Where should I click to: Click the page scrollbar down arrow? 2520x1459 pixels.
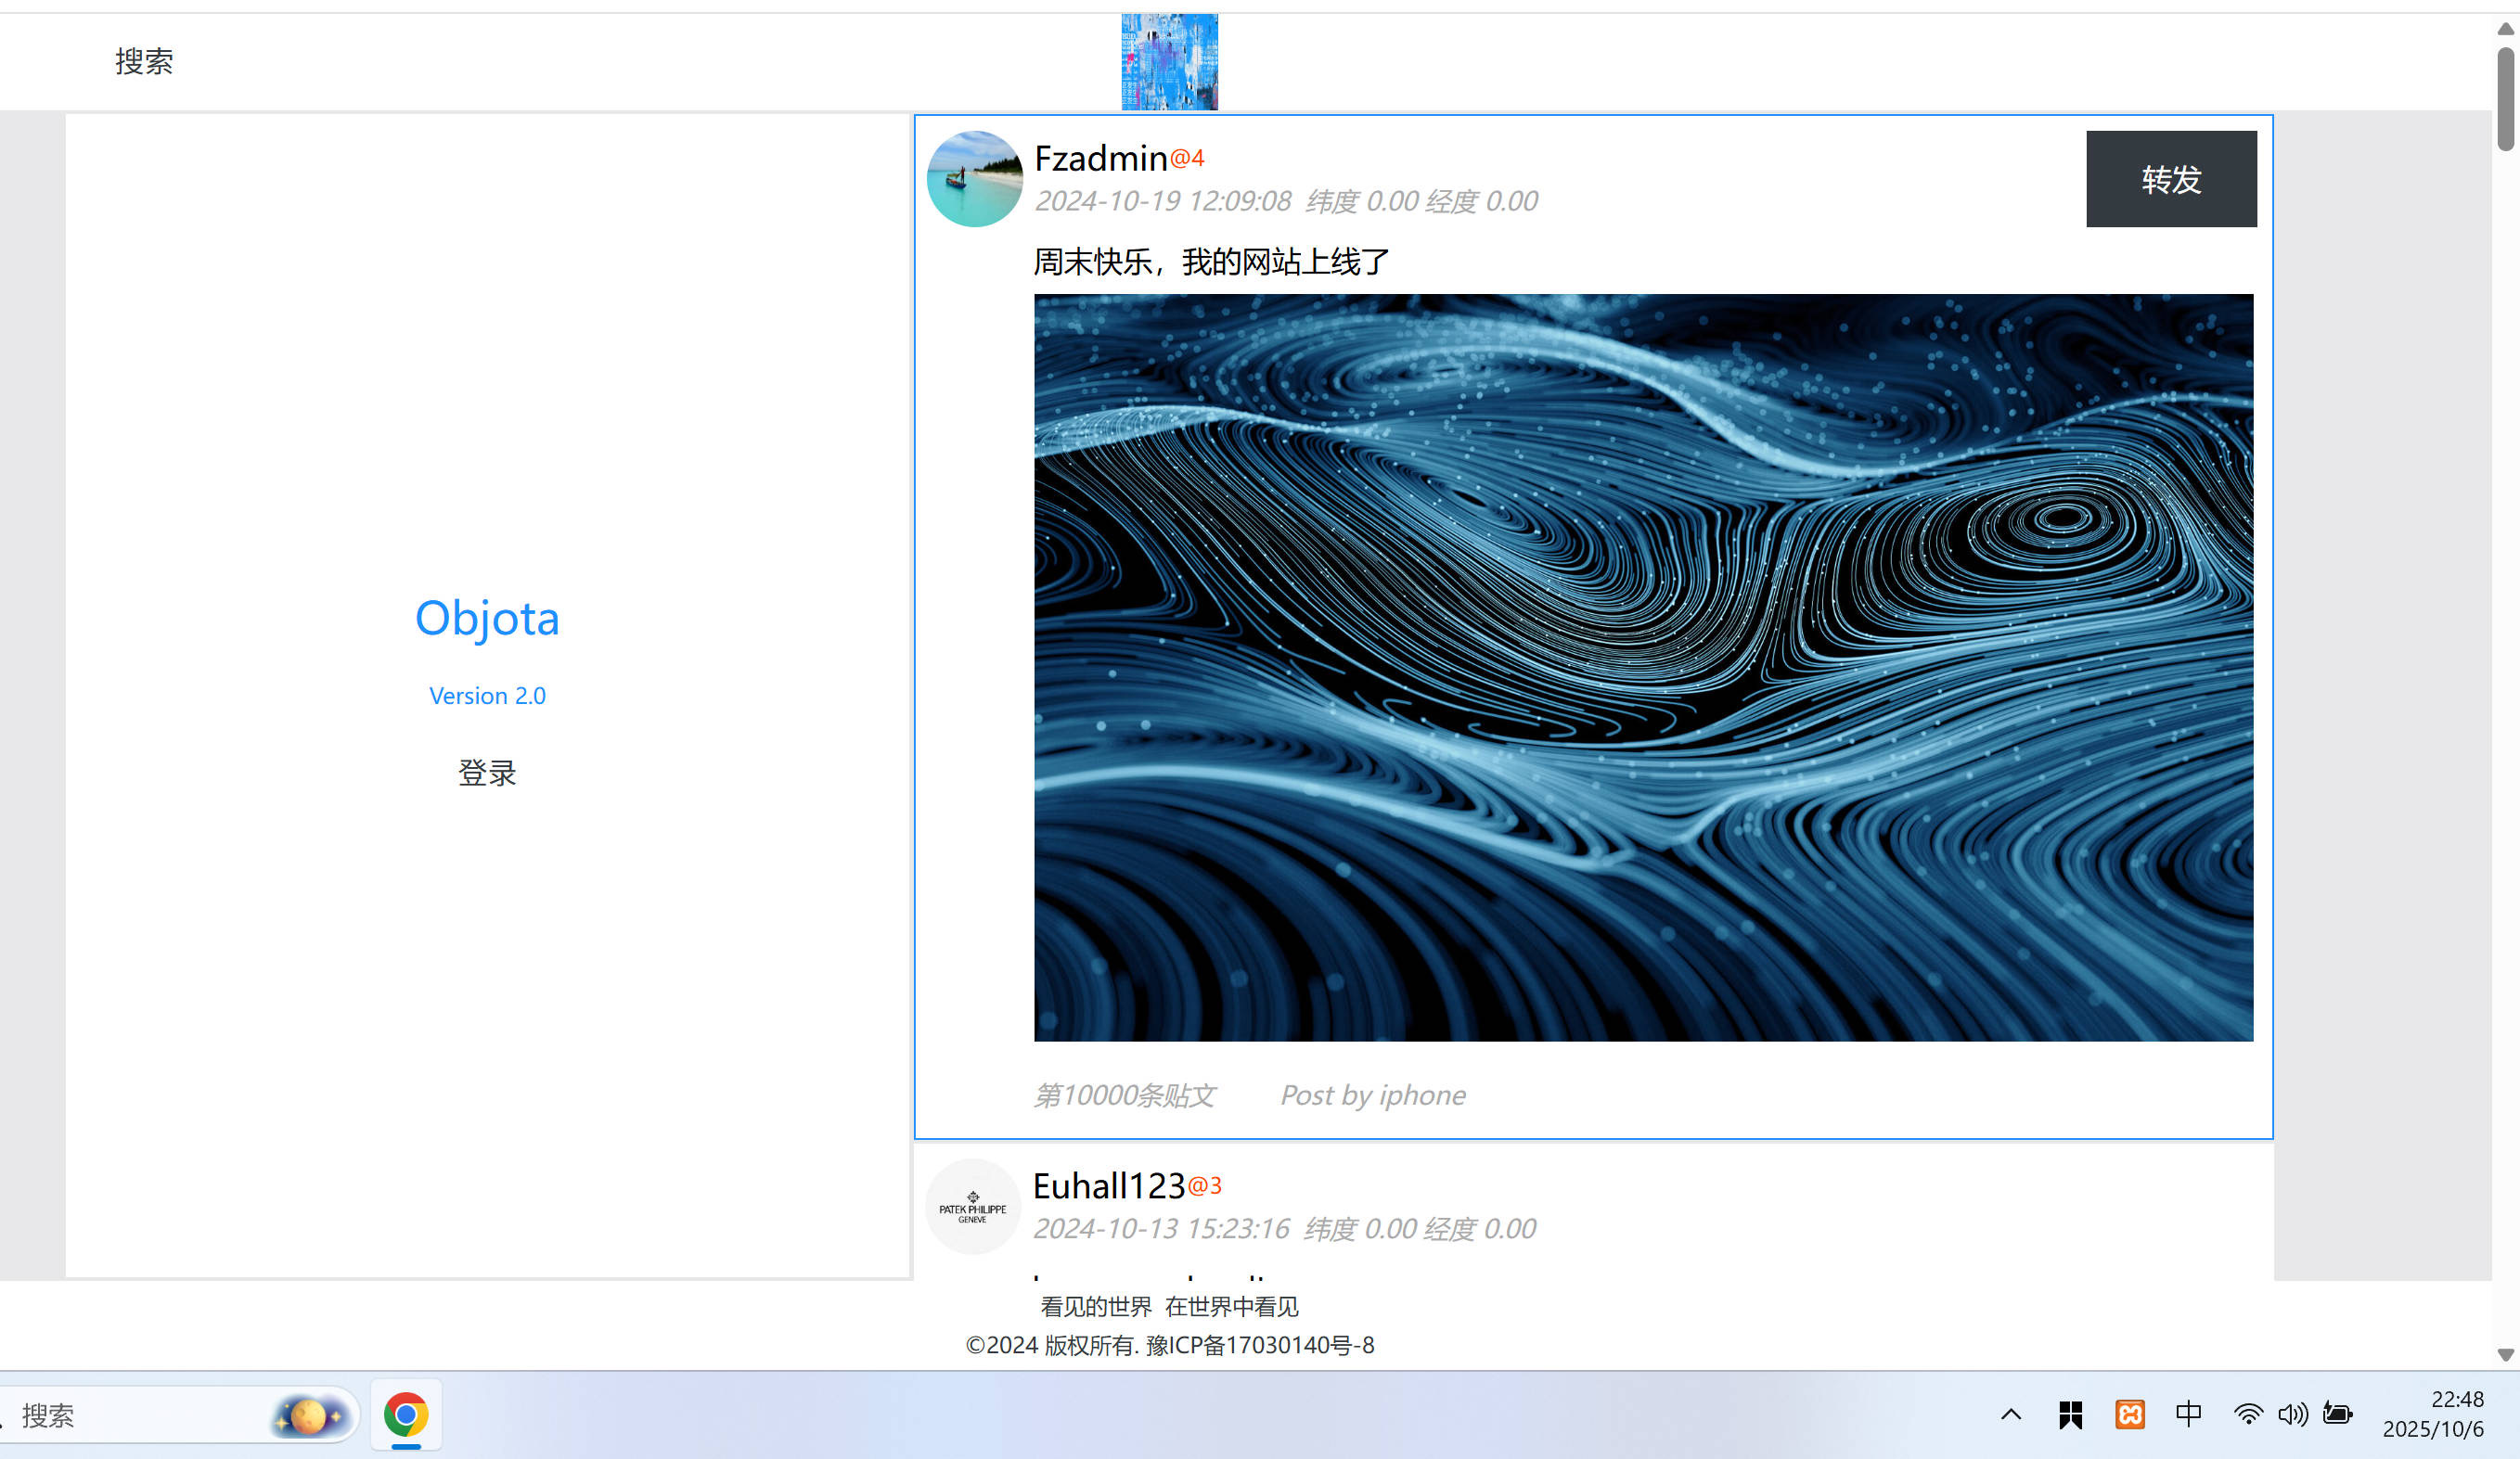pyautogui.click(x=2505, y=1355)
